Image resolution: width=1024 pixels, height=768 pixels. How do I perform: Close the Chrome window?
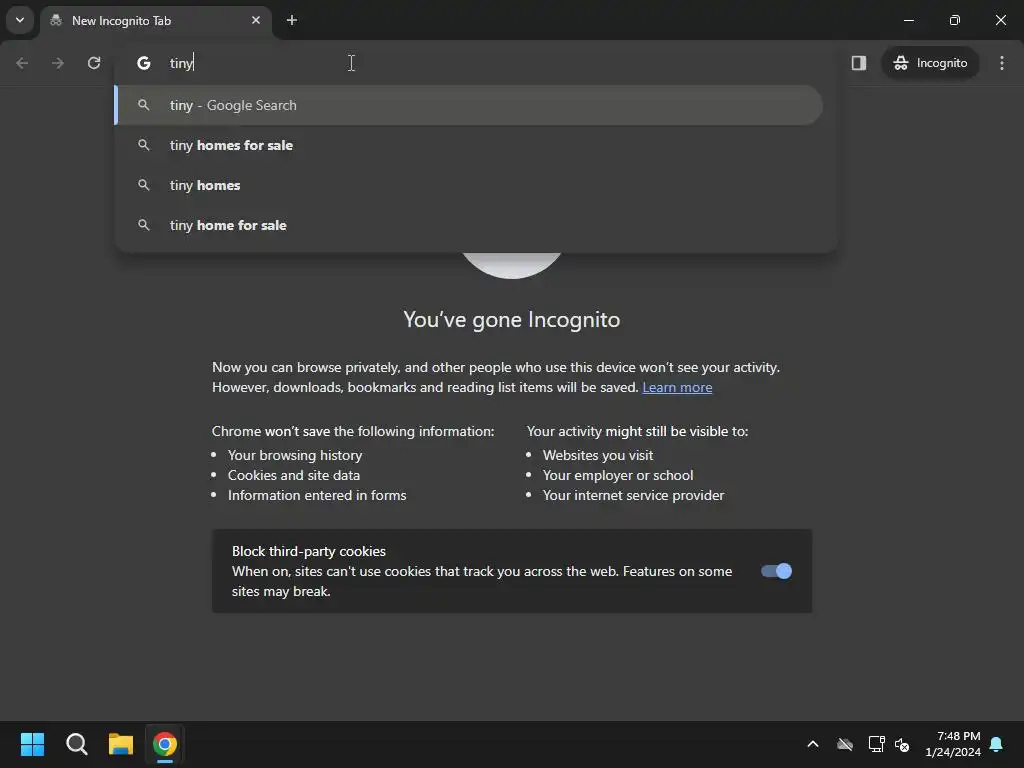pos(1000,20)
